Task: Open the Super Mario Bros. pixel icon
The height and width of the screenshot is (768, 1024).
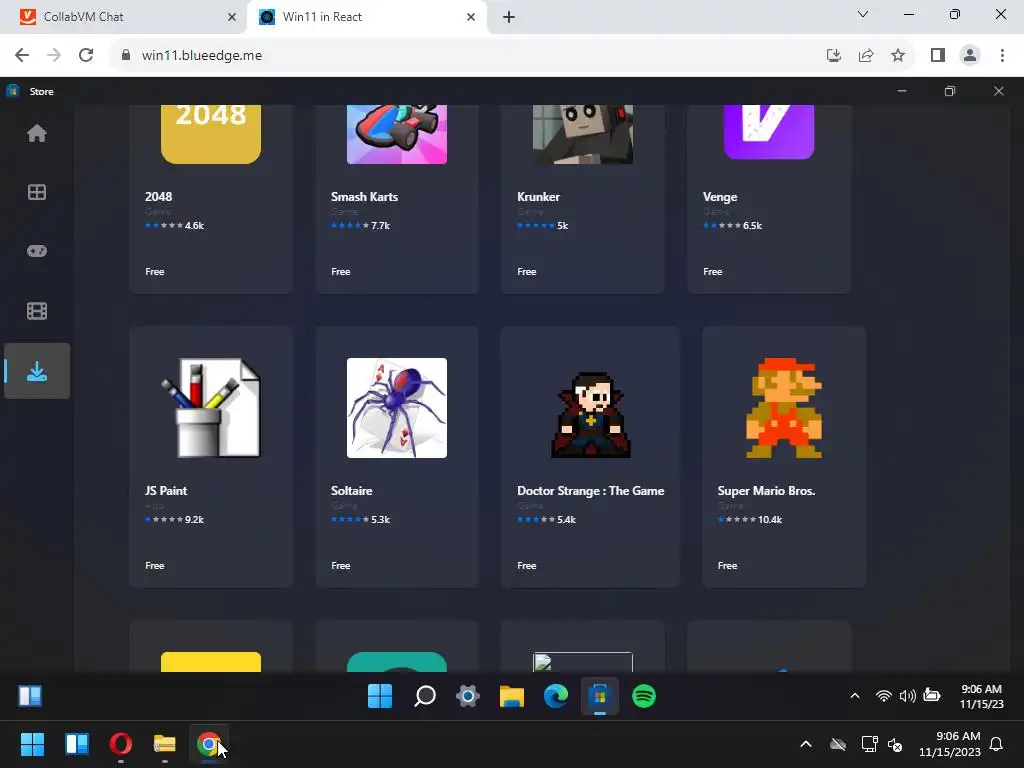Action: point(784,408)
